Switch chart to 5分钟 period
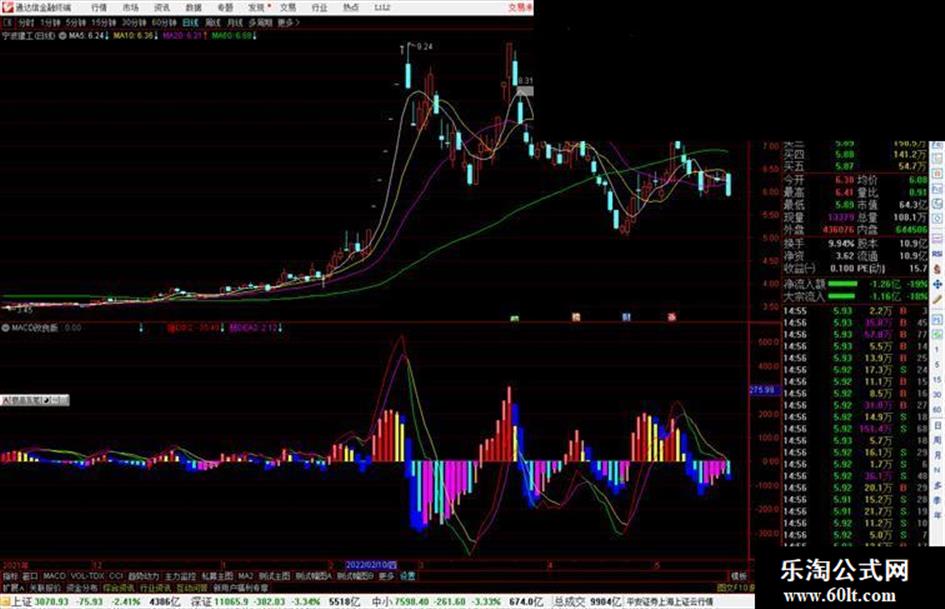The height and width of the screenshot is (609, 945). 76,22
